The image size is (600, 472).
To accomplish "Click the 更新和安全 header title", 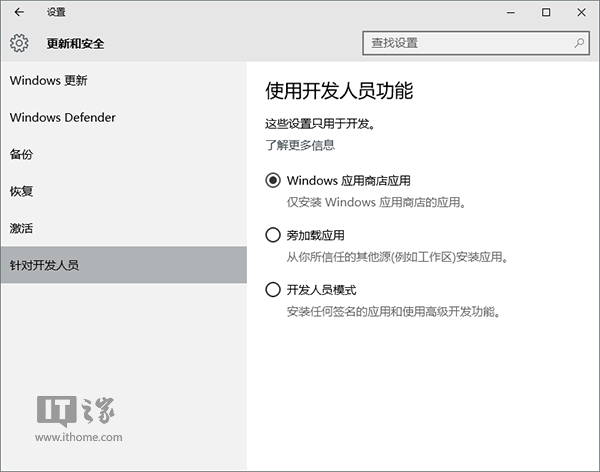I will click(75, 44).
